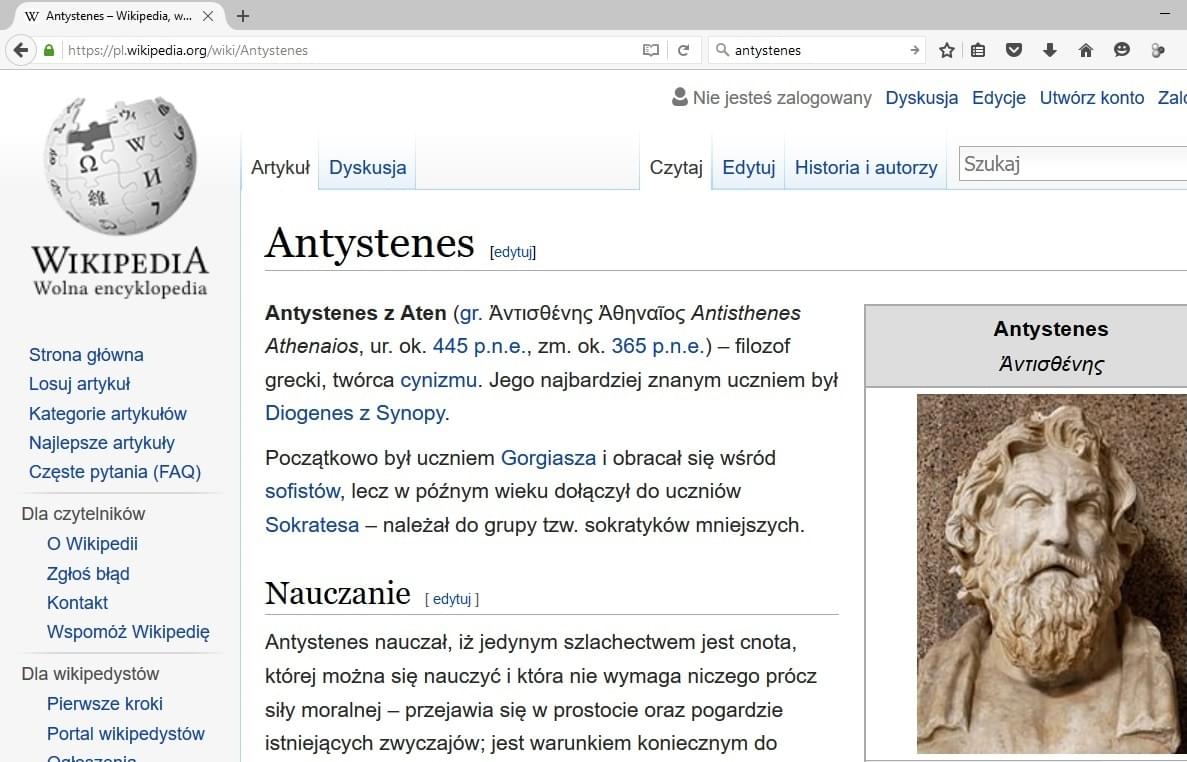
Task: Click Losuj artykuł in the sidebar
Action: click(x=79, y=384)
